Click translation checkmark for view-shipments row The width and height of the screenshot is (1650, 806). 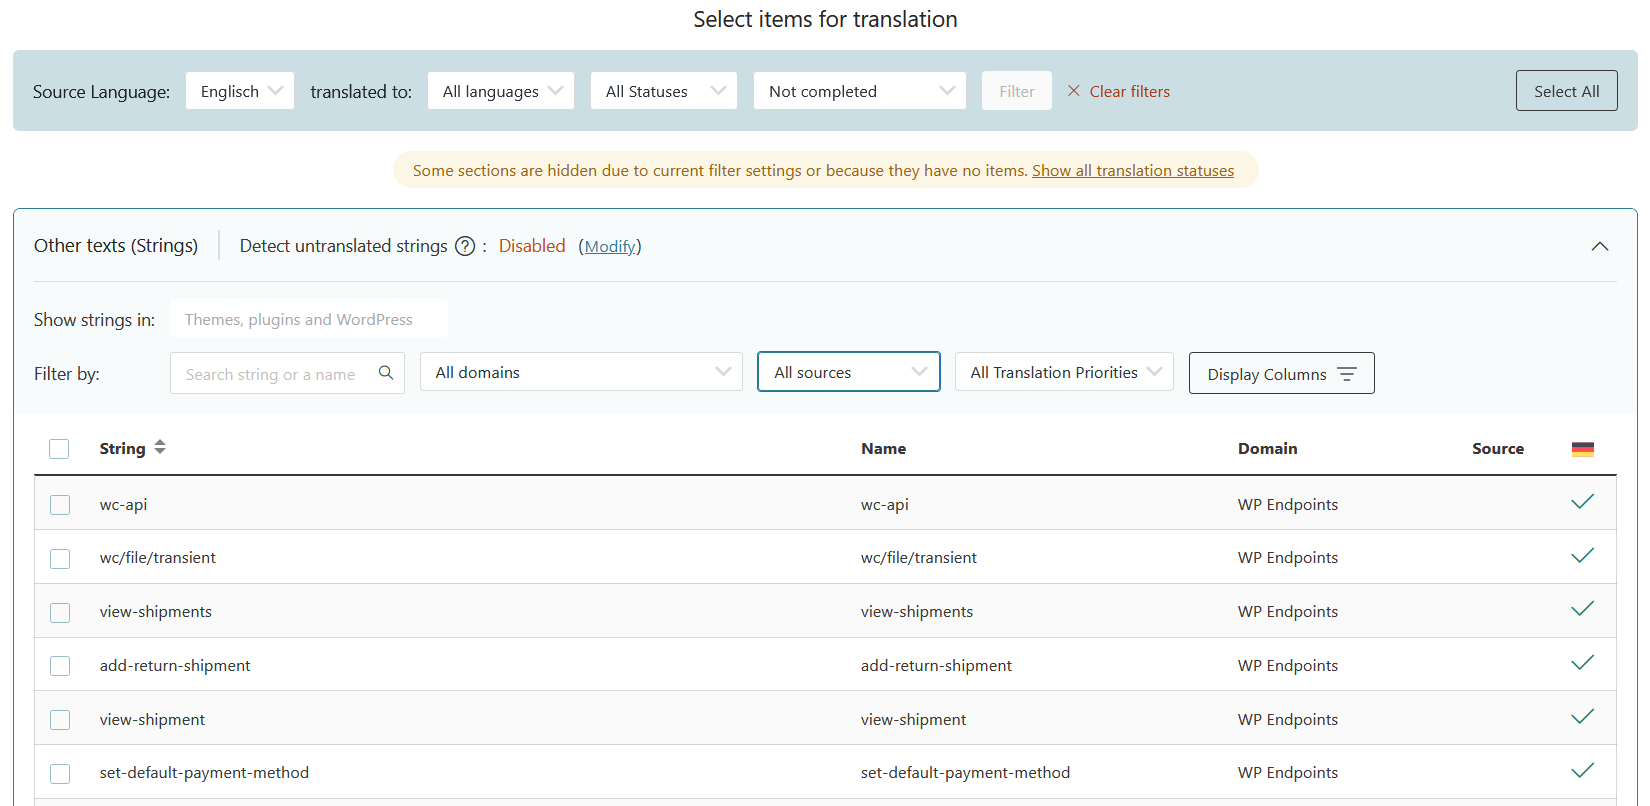1582,609
